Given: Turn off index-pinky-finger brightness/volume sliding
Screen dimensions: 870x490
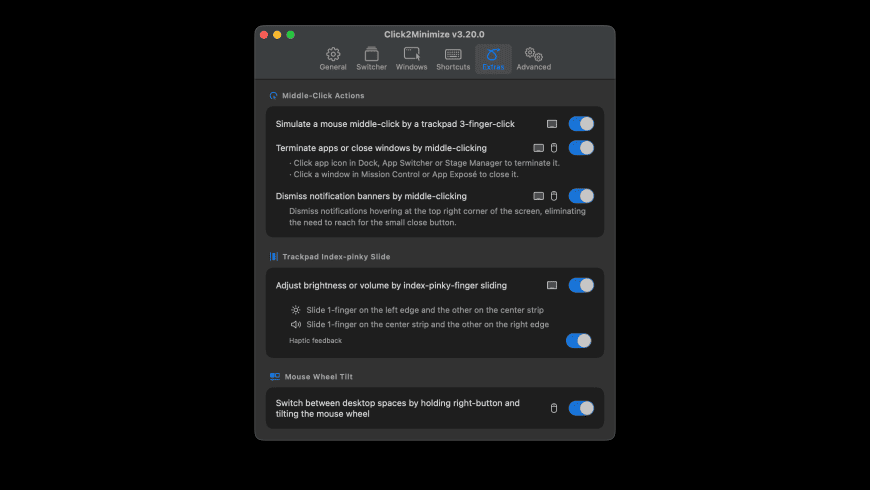Looking at the screenshot, I should (x=581, y=285).
